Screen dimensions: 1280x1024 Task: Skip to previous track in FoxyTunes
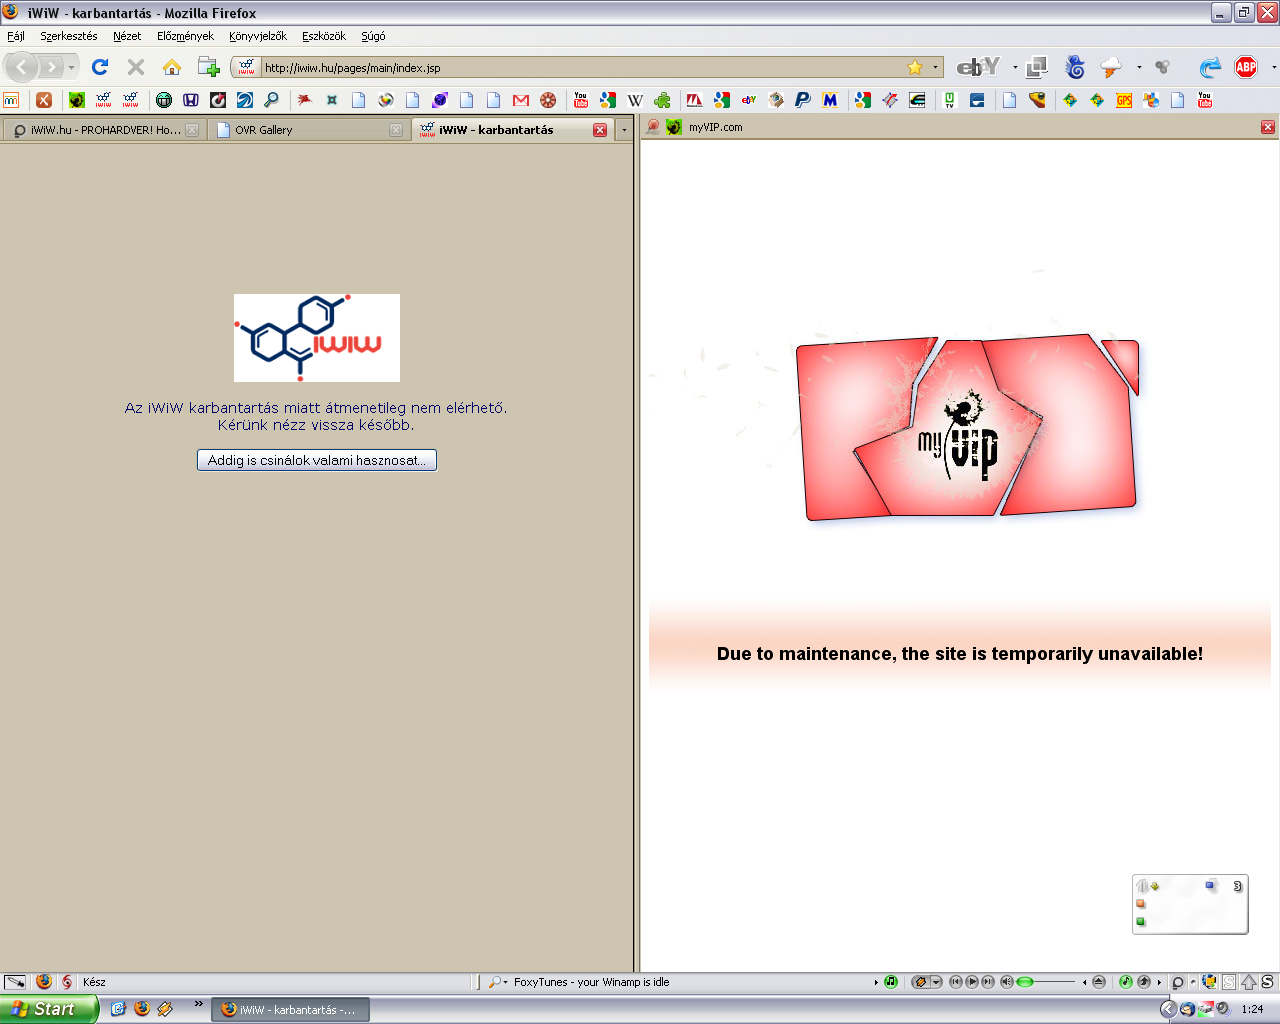956,982
